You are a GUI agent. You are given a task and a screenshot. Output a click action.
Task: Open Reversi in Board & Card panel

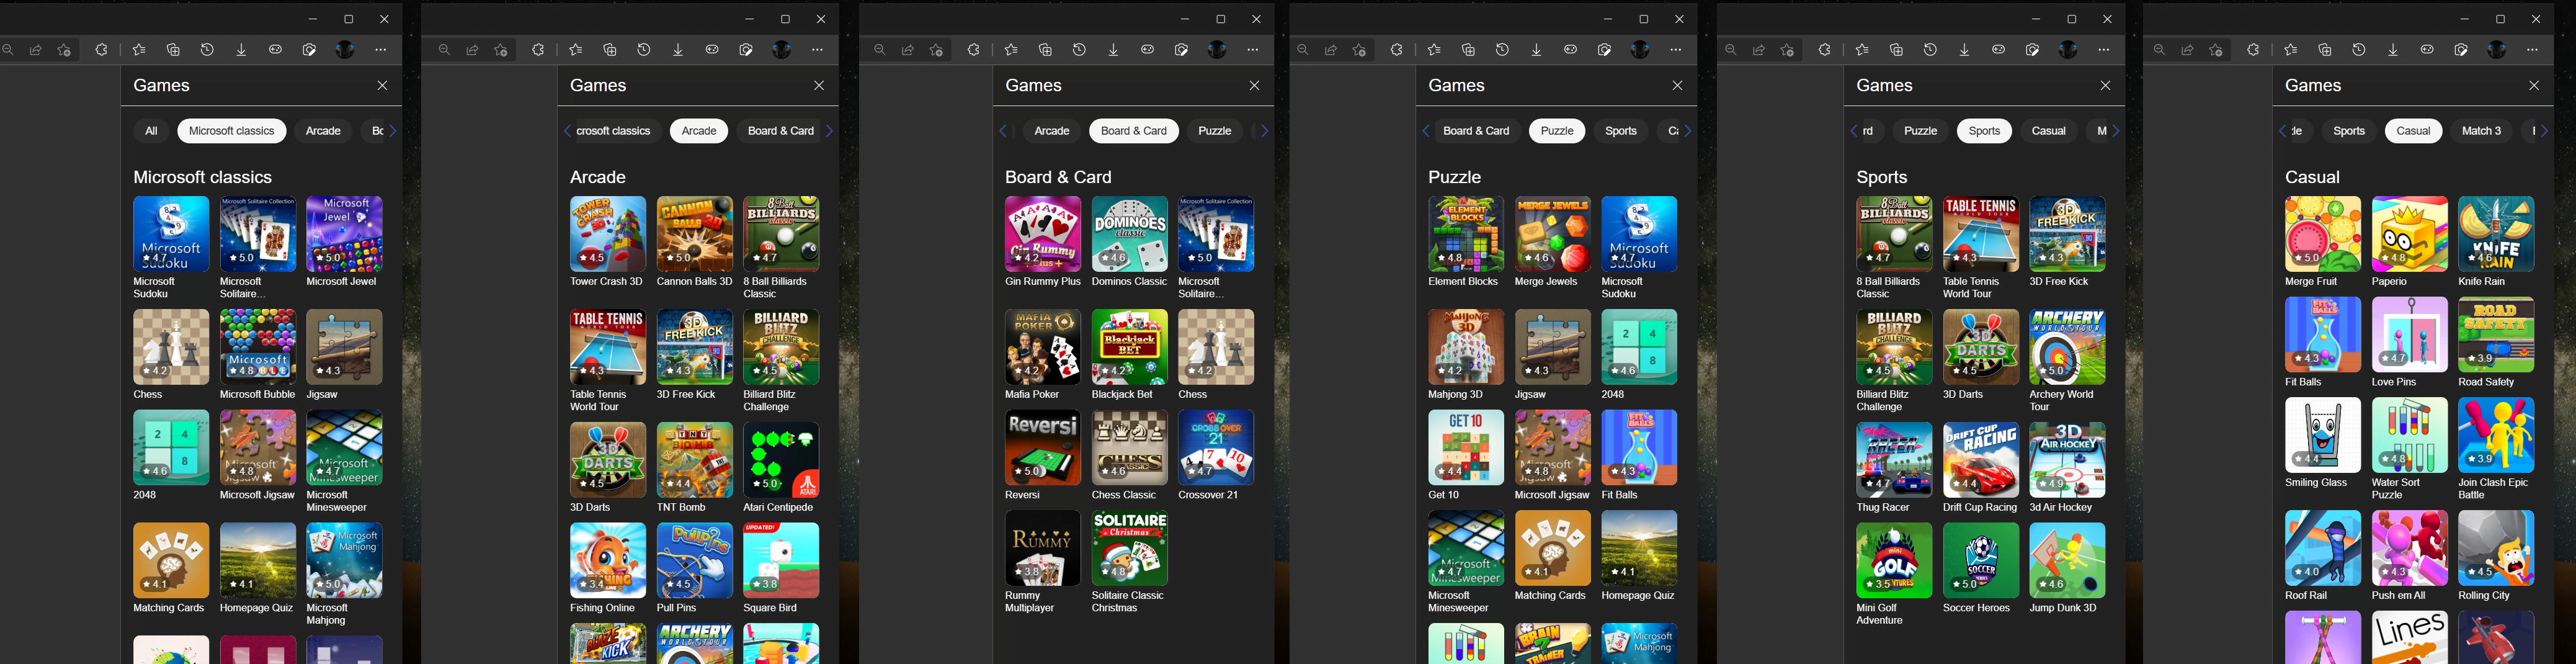click(x=1043, y=455)
